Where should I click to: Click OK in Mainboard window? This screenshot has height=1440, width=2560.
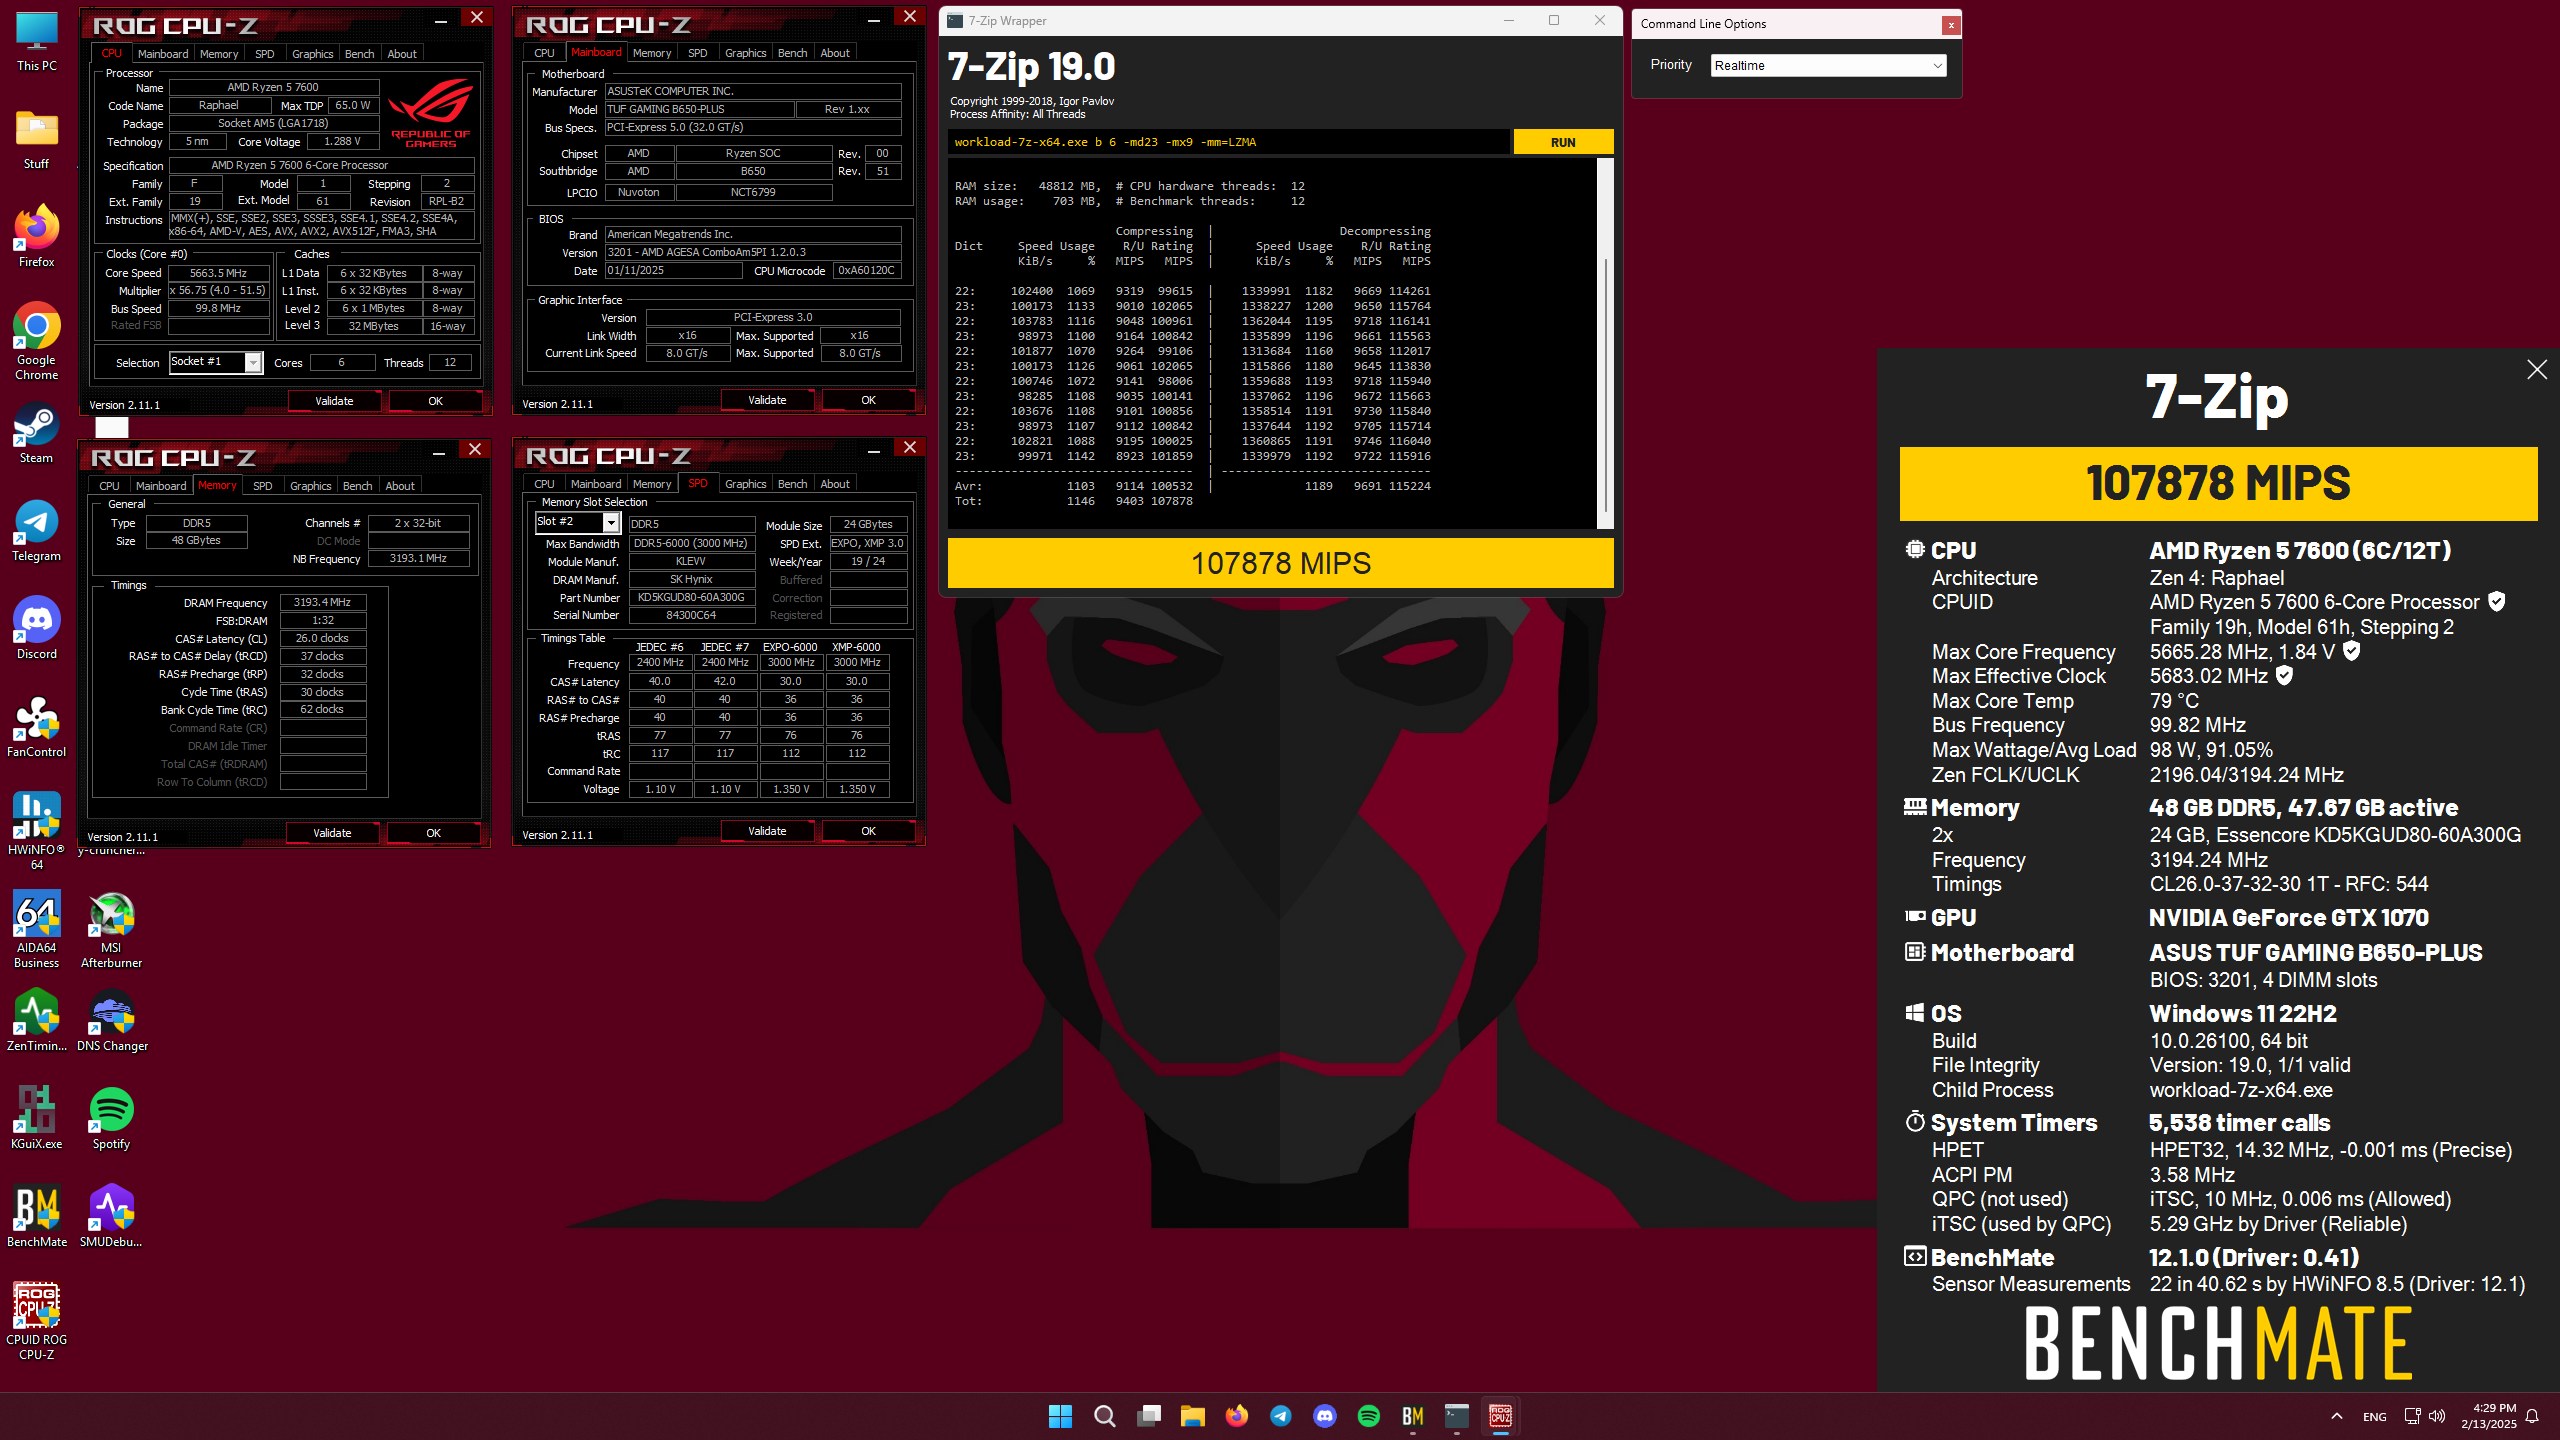tap(868, 400)
